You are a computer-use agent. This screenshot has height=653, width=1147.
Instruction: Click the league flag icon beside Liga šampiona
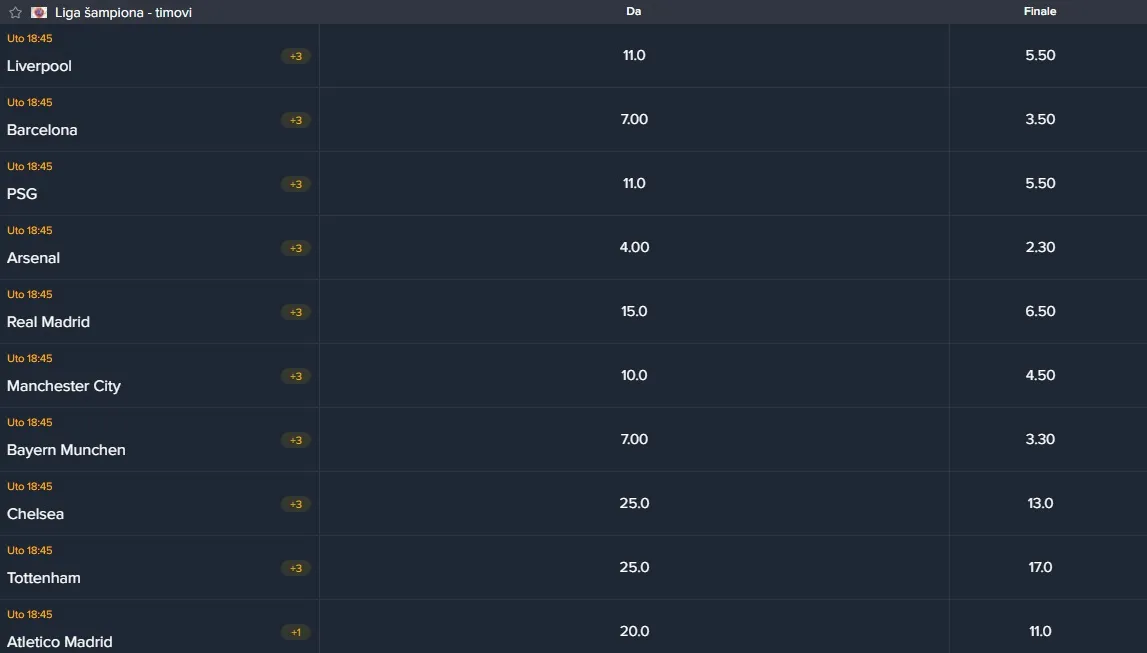pyautogui.click(x=39, y=13)
